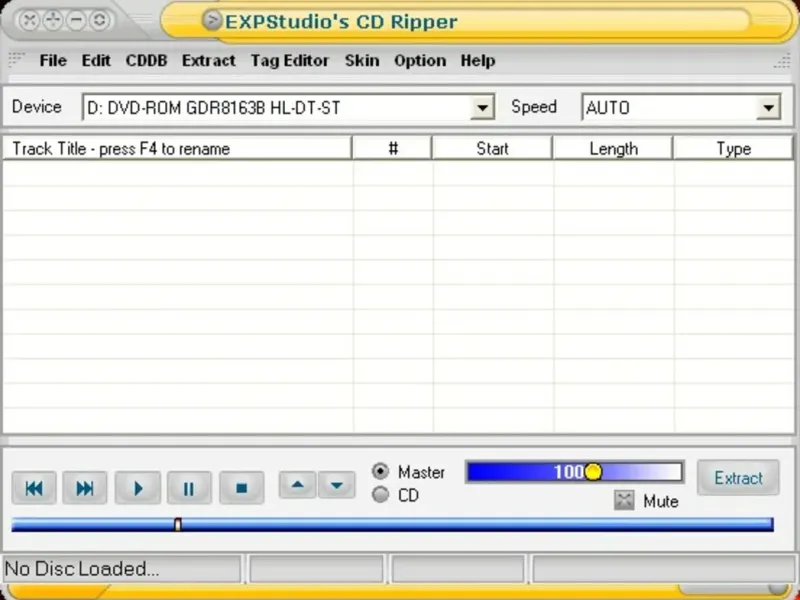800x600 pixels.
Task: Click the X close button in title bar
Action: pos(29,20)
